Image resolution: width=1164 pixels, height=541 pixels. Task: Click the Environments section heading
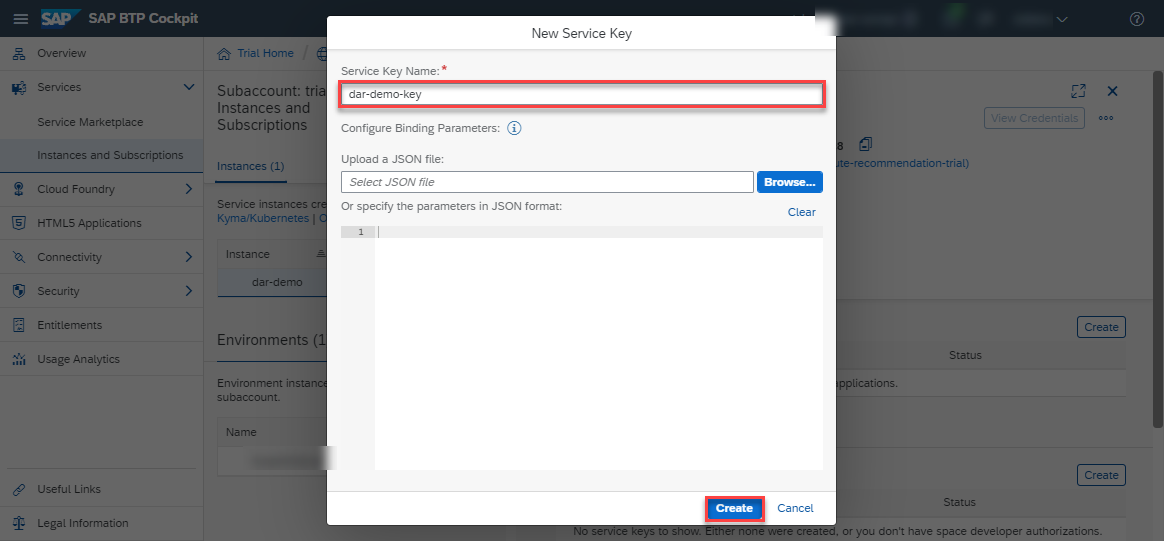click(x=272, y=340)
